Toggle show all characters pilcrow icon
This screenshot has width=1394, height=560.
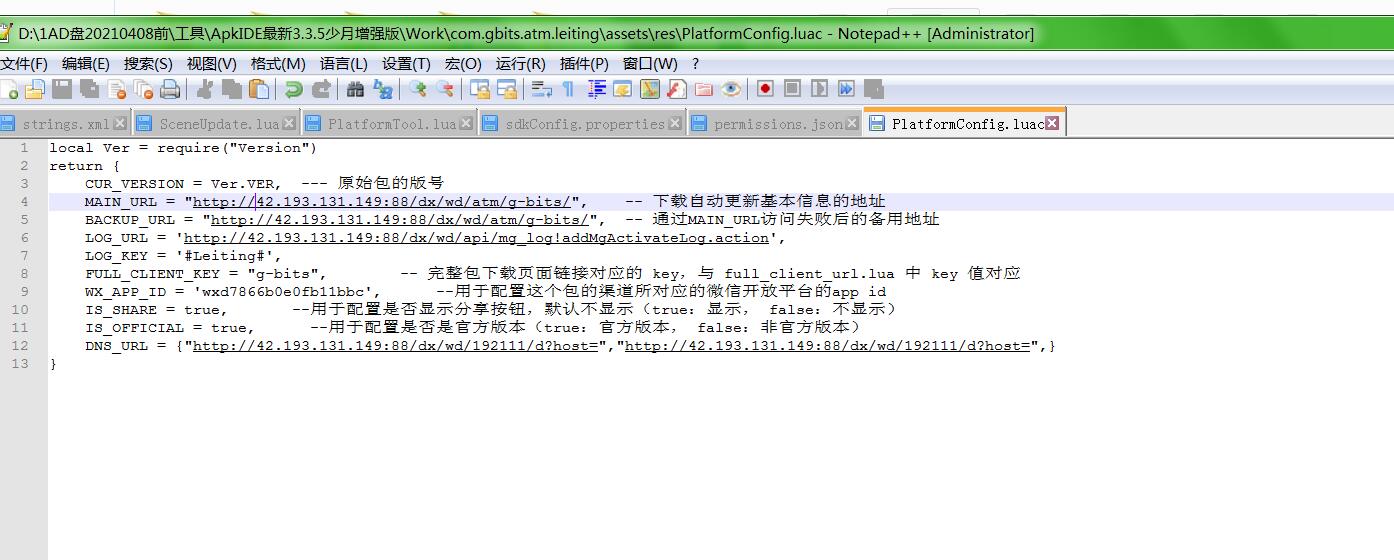pyautogui.click(x=568, y=89)
